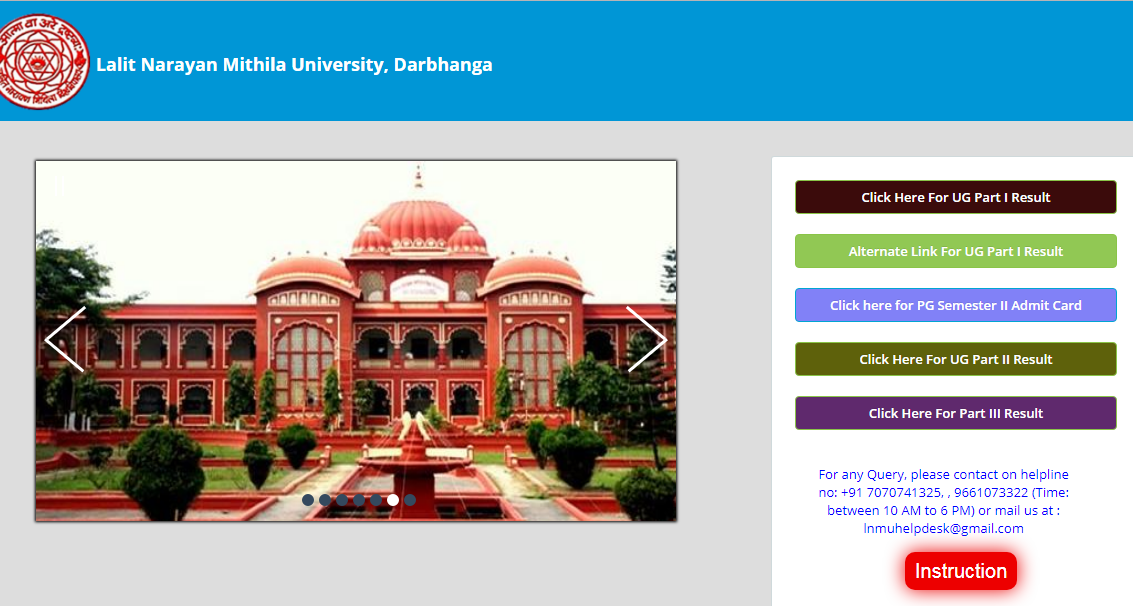Click the fourth carousel indicator dot
This screenshot has height=606, width=1133.
[x=359, y=499]
